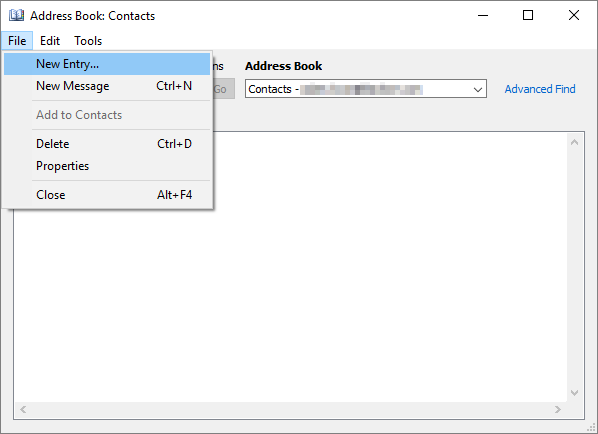This screenshot has height=434, width=598.
Task: Select New Entry... from File menu
Action: 107,64
